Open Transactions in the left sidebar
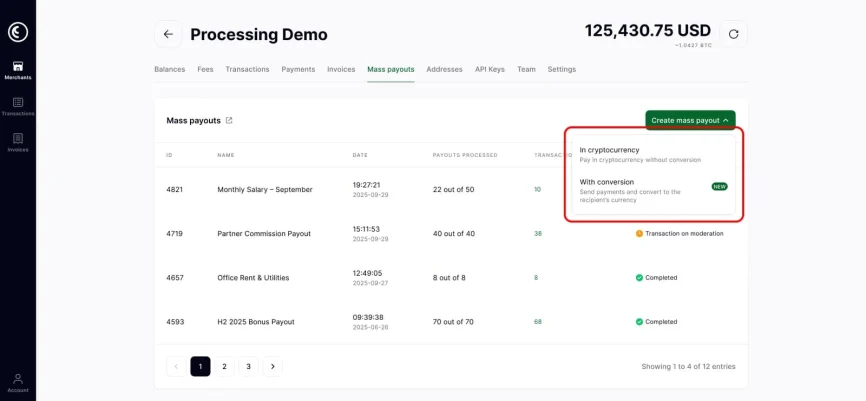The height and width of the screenshot is (401, 866). 18,106
